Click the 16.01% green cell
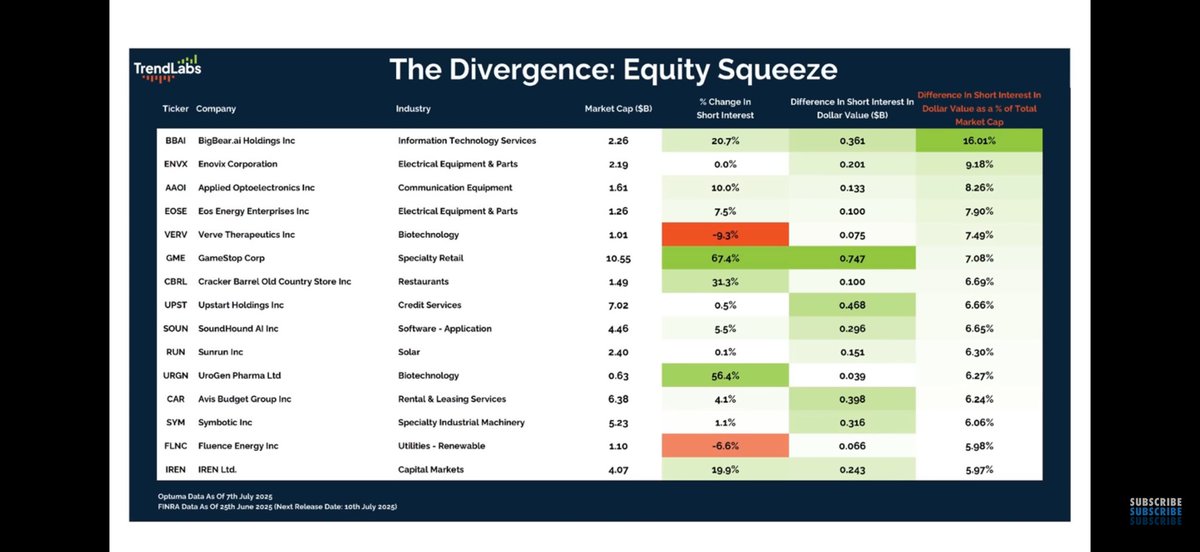The image size is (1200, 552). tap(980, 140)
